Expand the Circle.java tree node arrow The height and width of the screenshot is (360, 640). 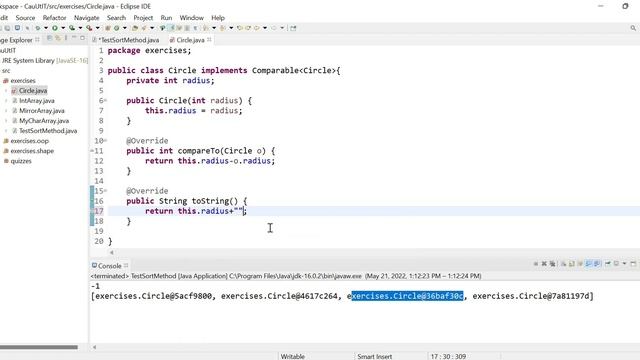6,91
